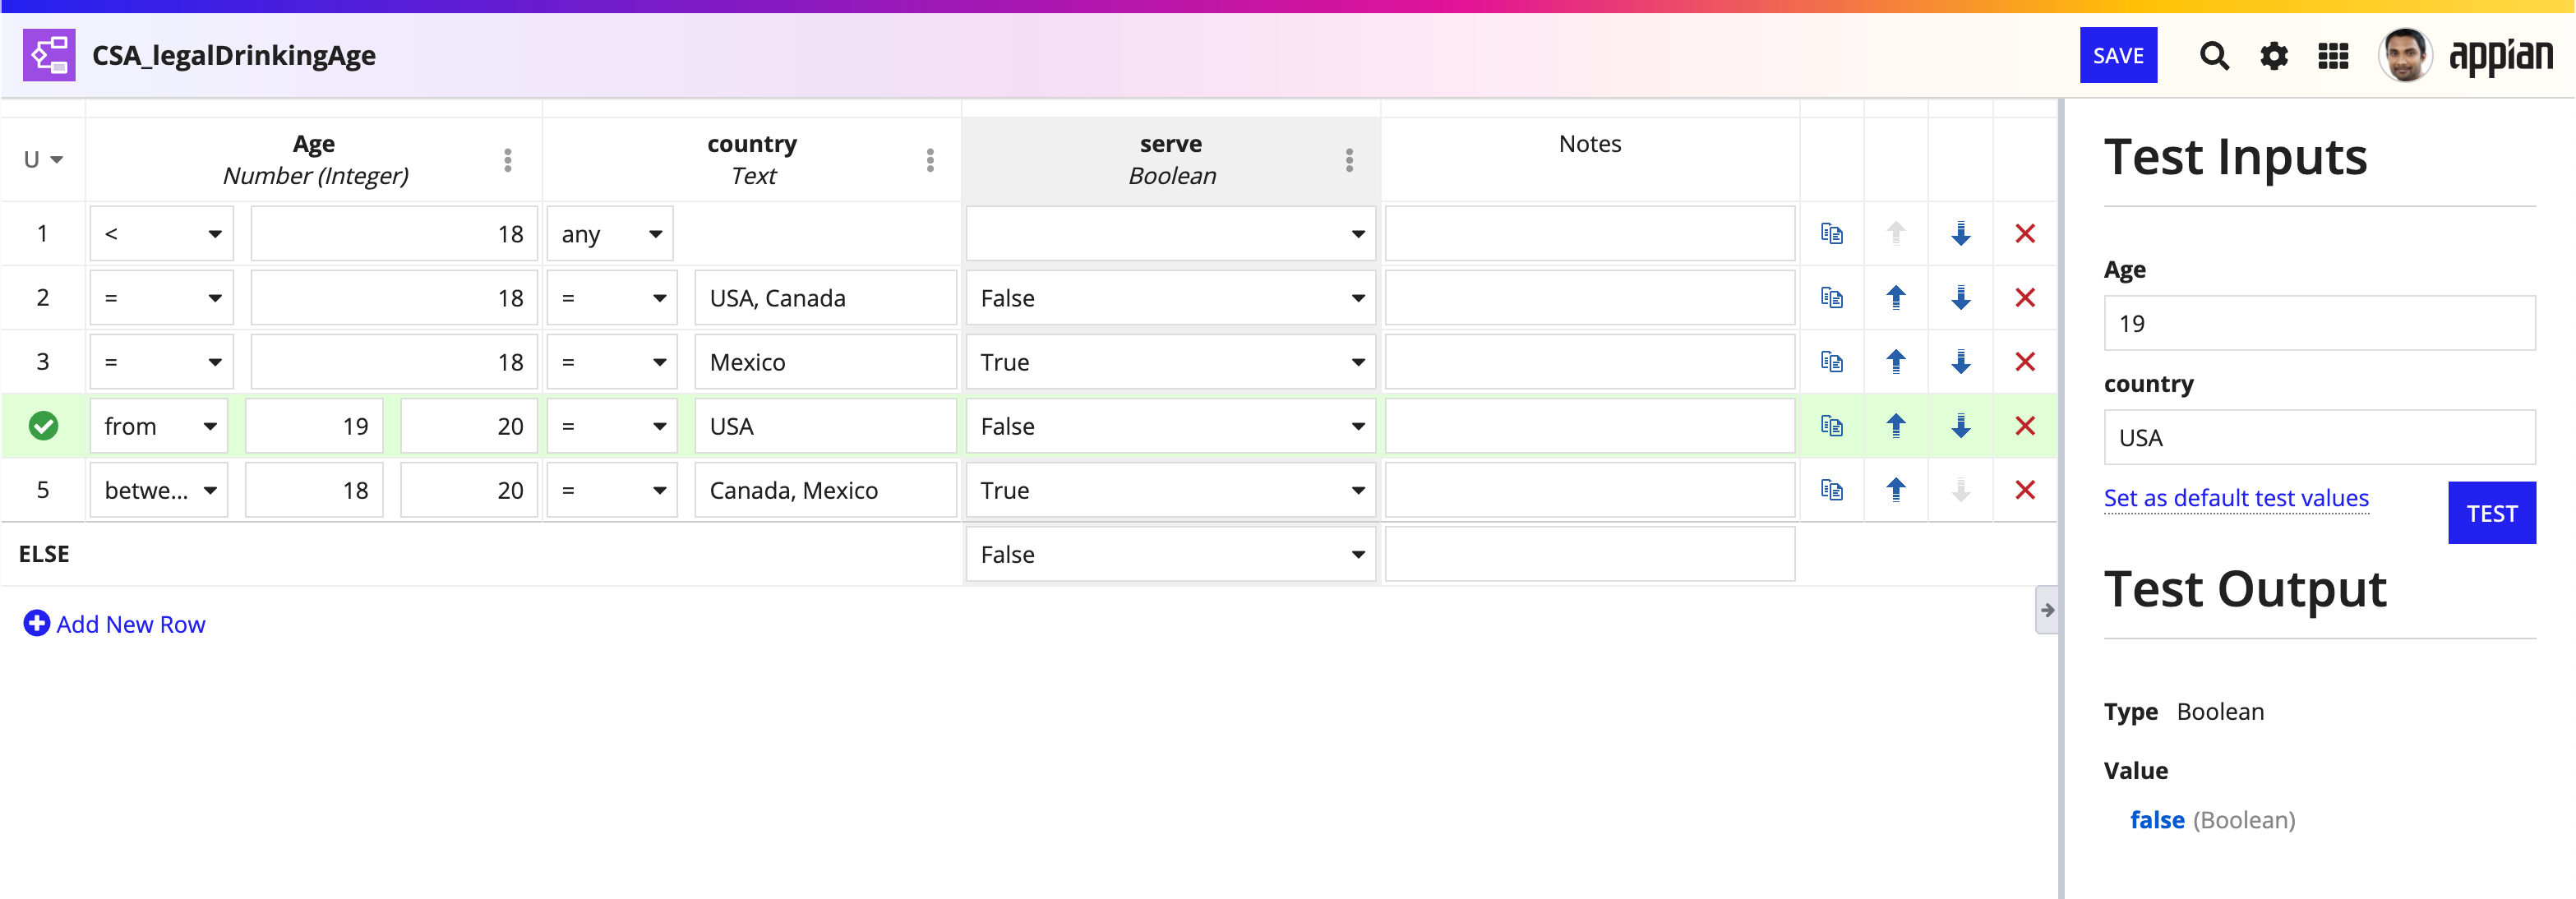Open the search magnifier icon
Viewport: 2576px width, 899px height.
(2214, 56)
